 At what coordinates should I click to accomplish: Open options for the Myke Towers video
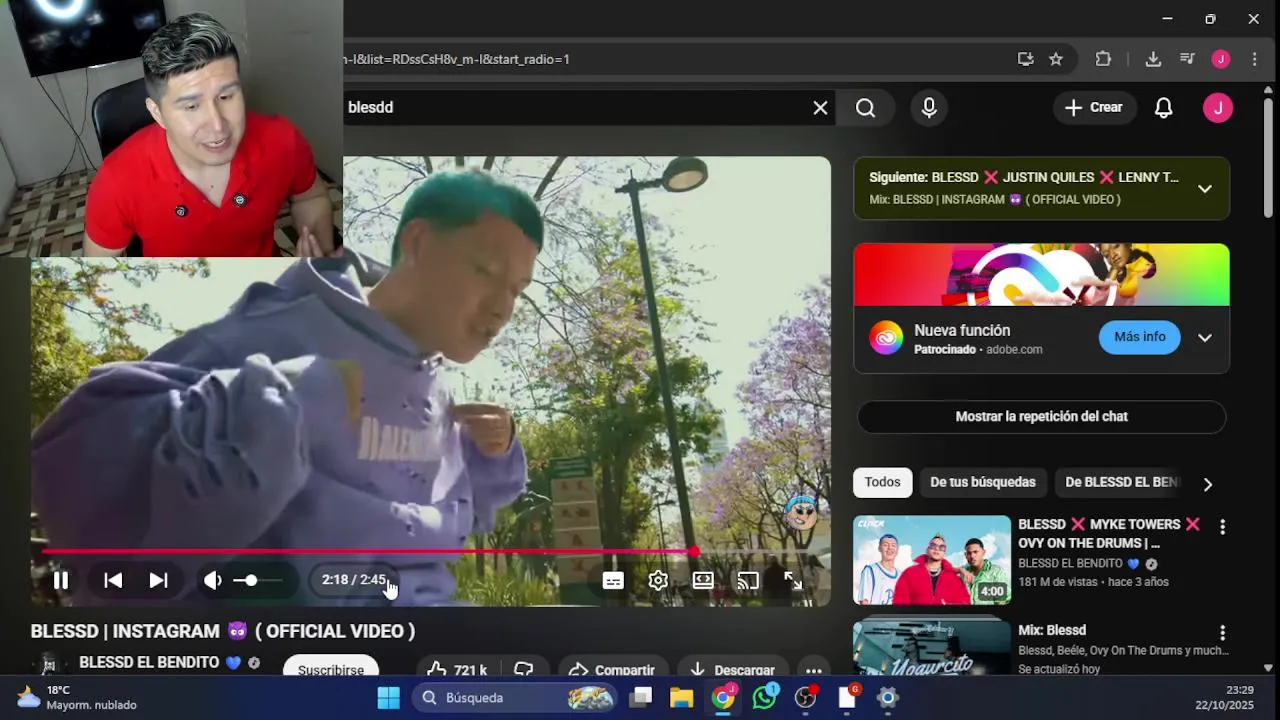1222,527
